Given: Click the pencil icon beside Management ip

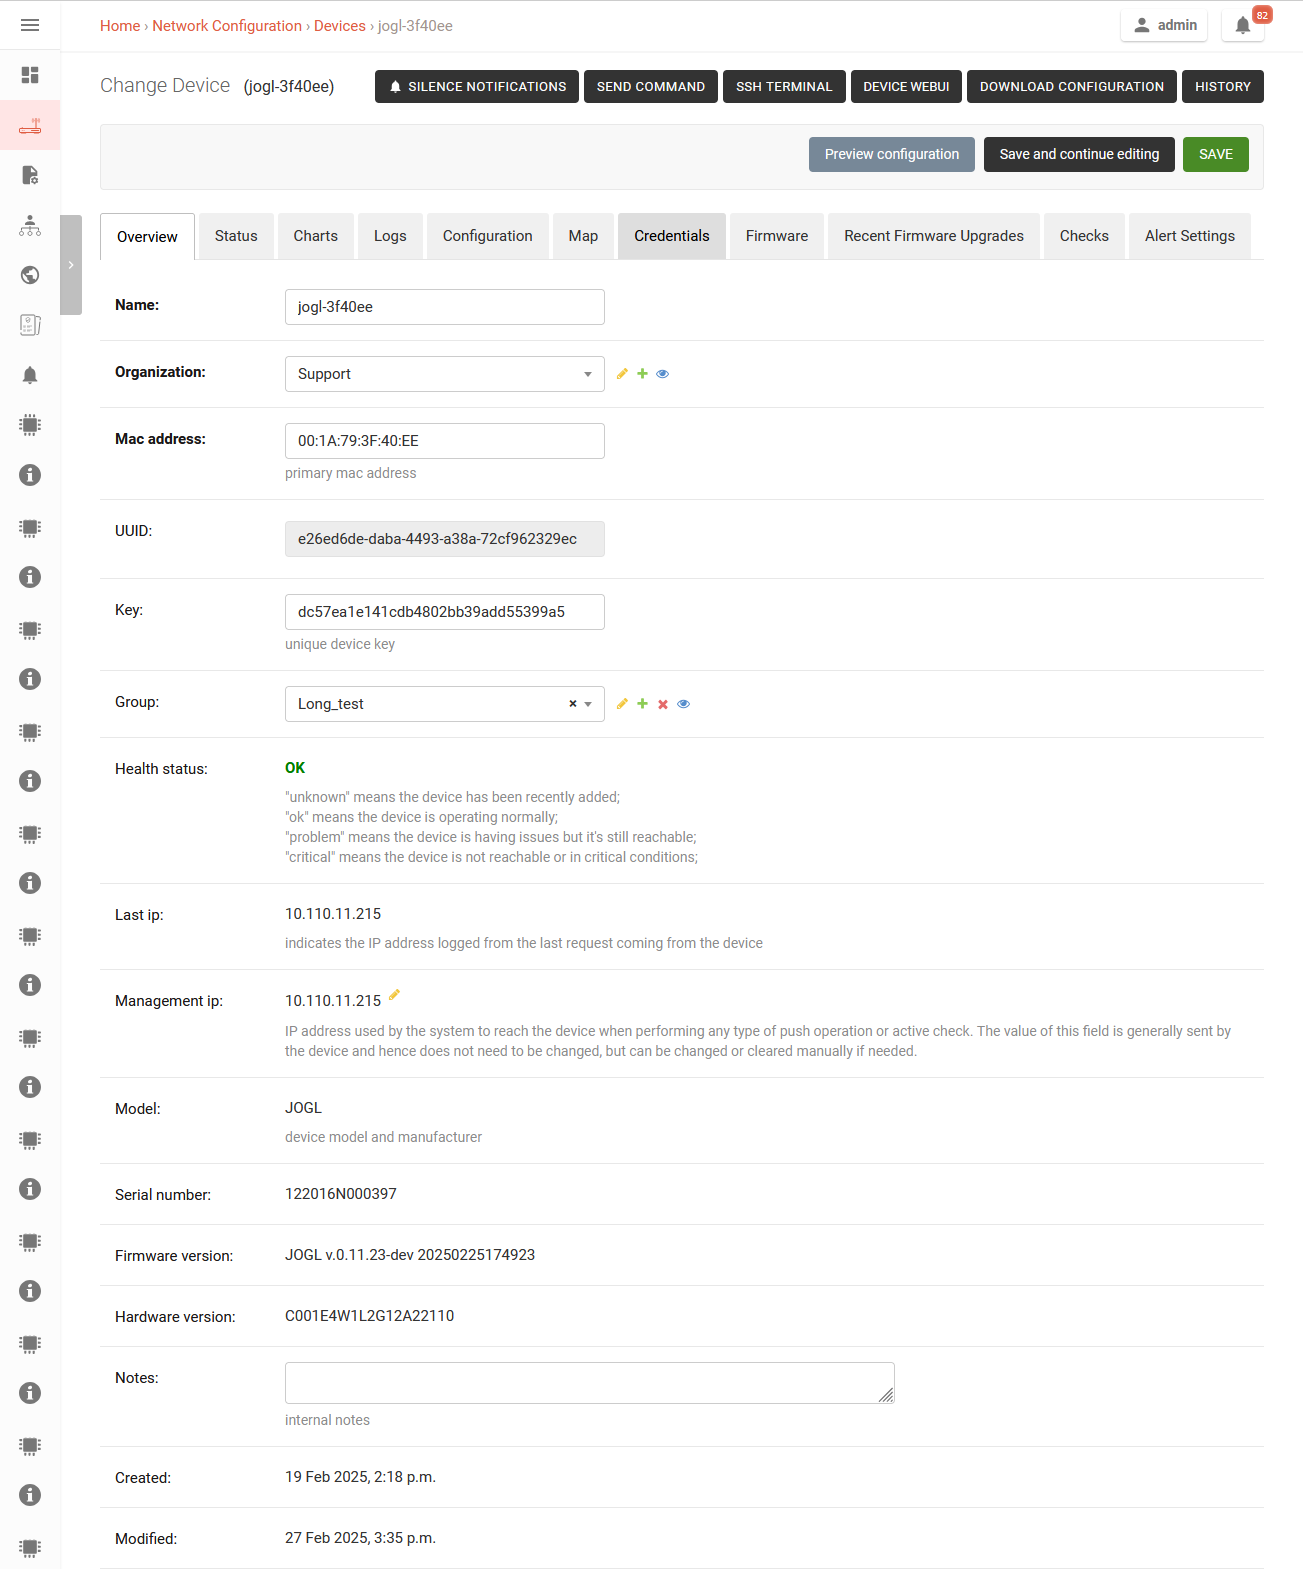Looking at the screenshot, I should [394, 995].
